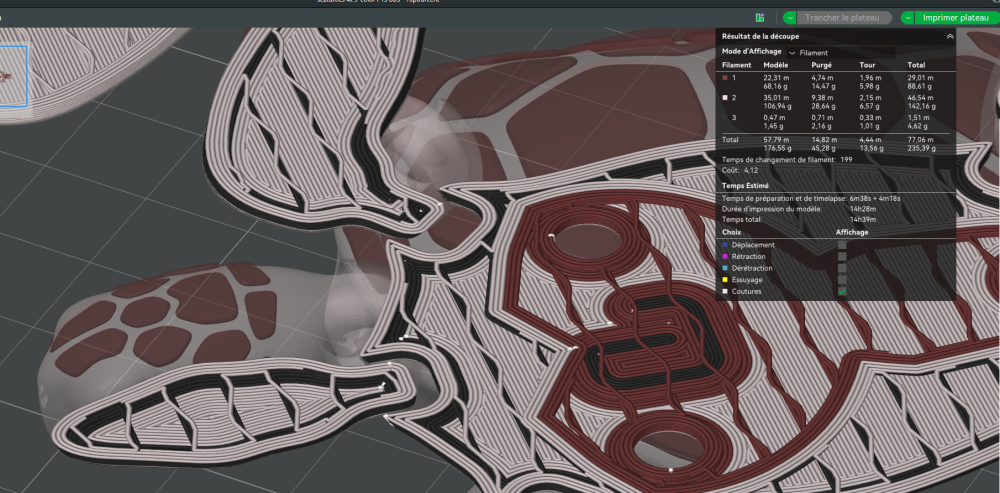Open the Imprimer plateau dropdown arrow
1000x493 pixels.
[908, 18]
